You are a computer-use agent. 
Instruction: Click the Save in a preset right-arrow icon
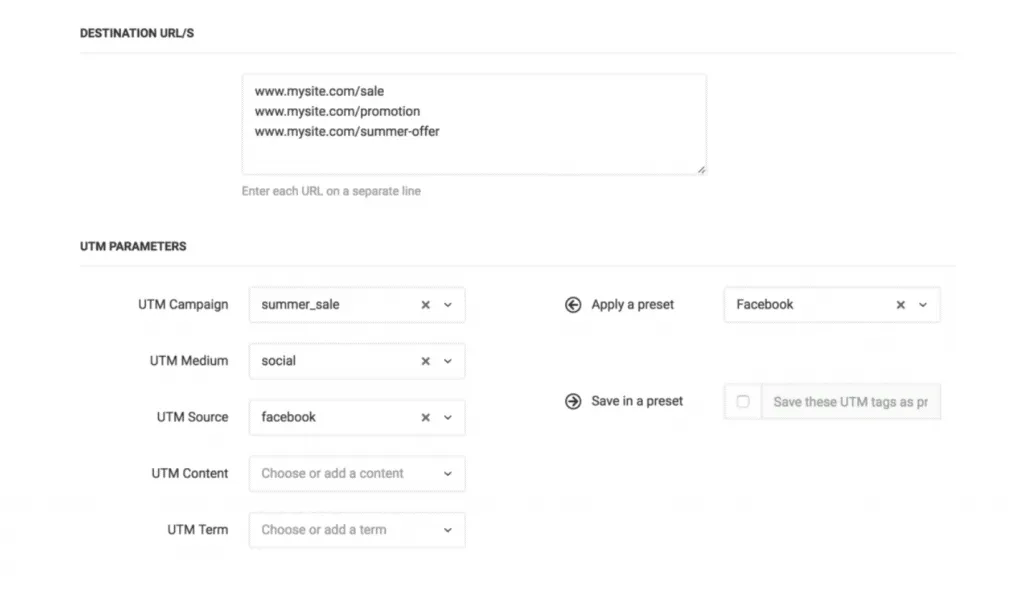click(x=573, y=401)
